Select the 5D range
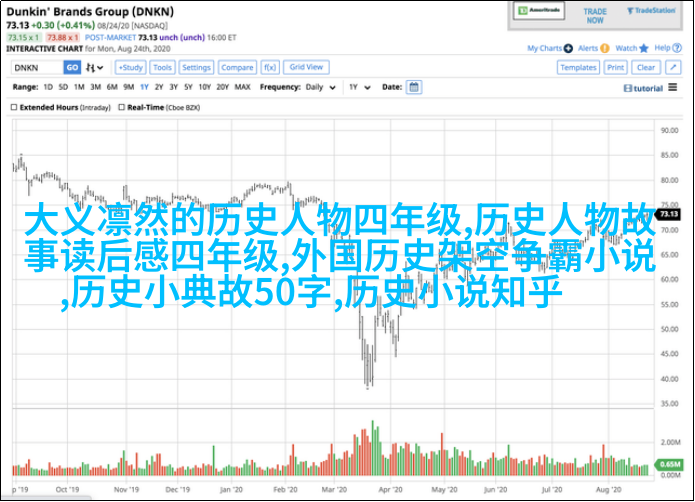The image size is (695, 502). [x=63, y=87]
